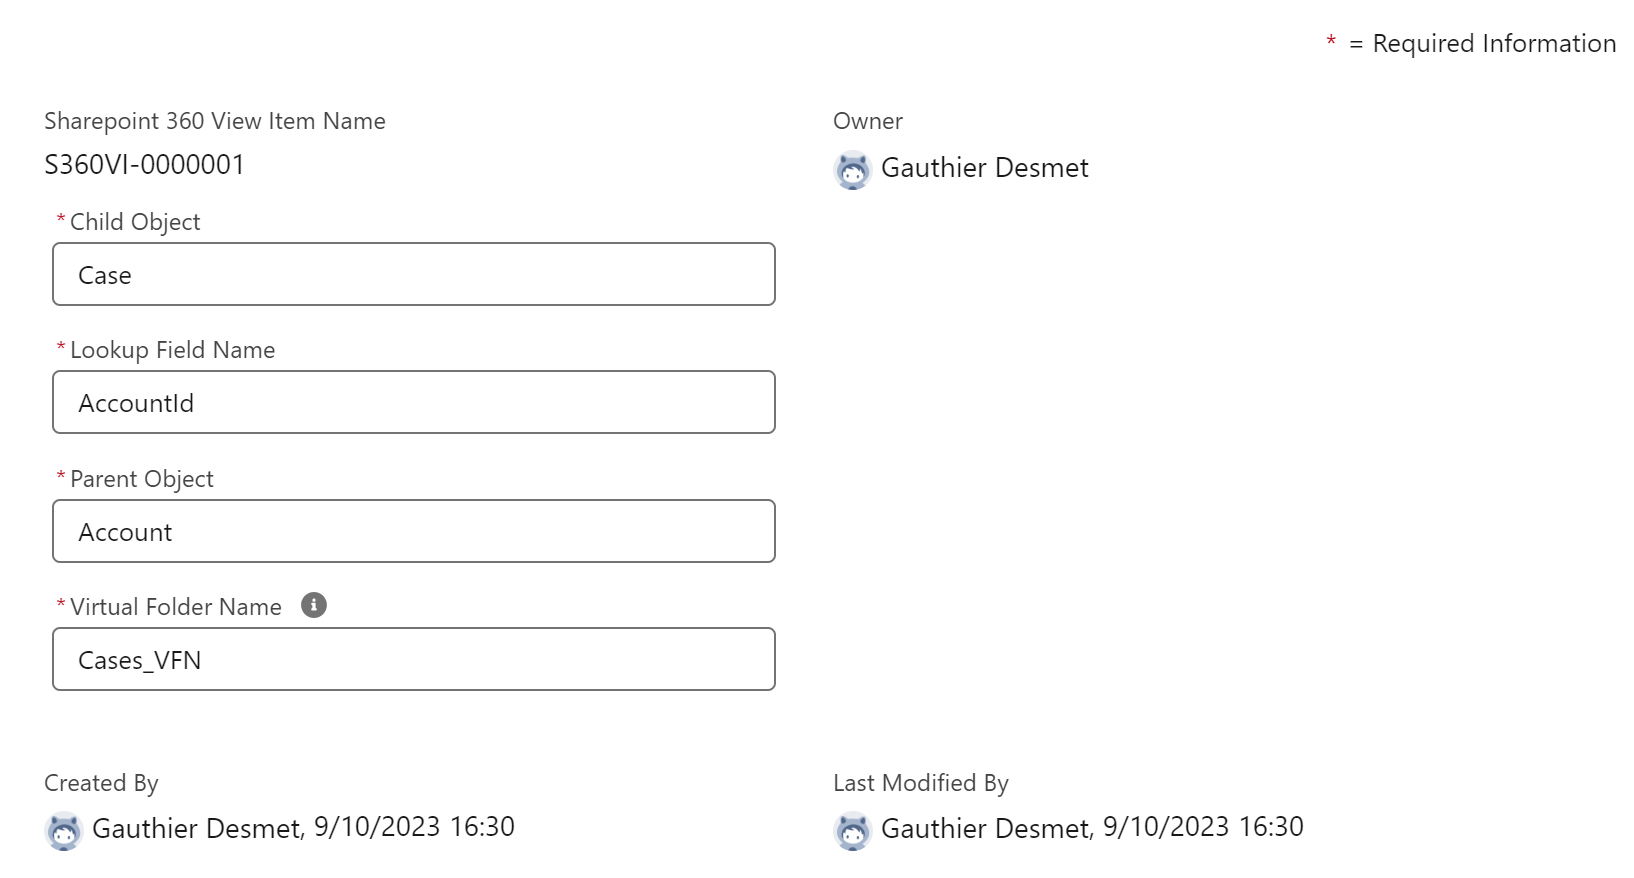Click the Virtual Folder Name label text
1634x878 pixels.
(176, 607)
